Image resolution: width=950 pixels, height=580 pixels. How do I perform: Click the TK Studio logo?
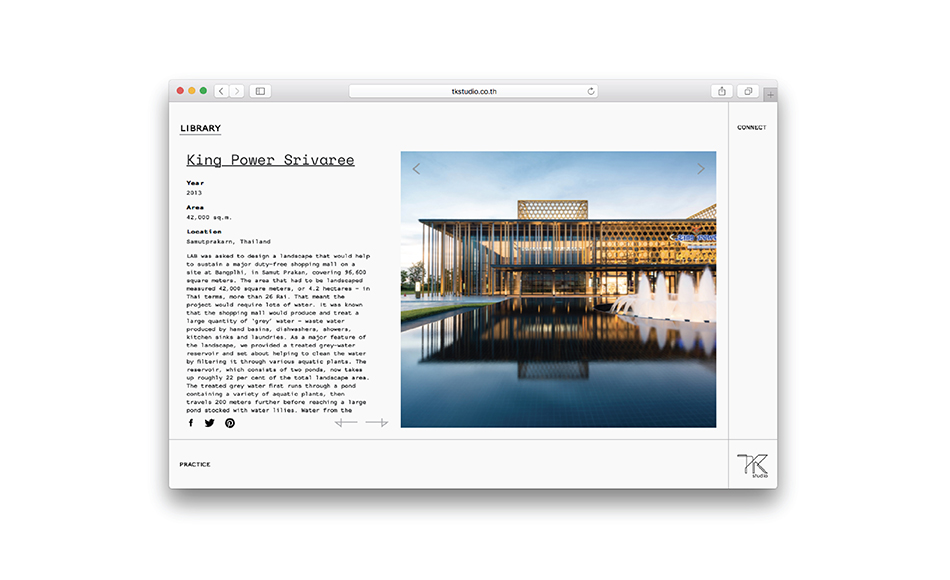(x=753, y=465)
